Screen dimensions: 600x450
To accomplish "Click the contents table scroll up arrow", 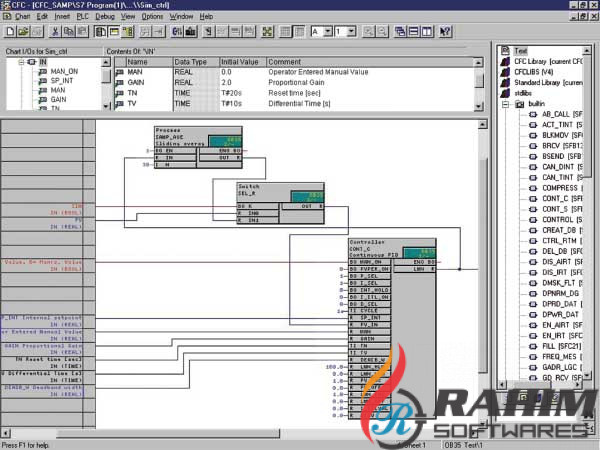I will (478, 62).
